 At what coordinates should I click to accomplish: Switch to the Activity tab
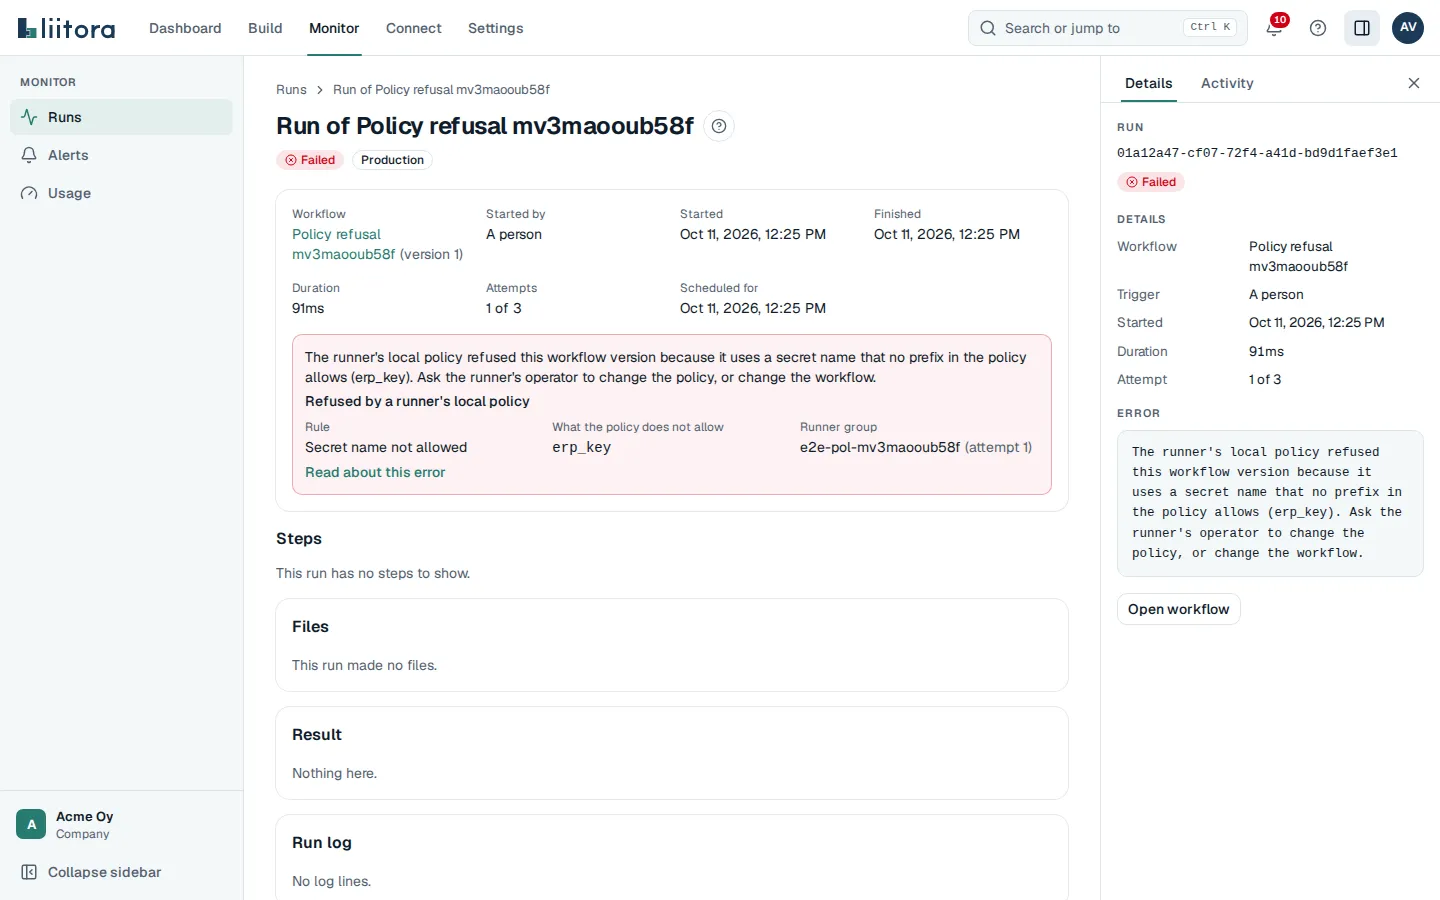[1227, 83]
